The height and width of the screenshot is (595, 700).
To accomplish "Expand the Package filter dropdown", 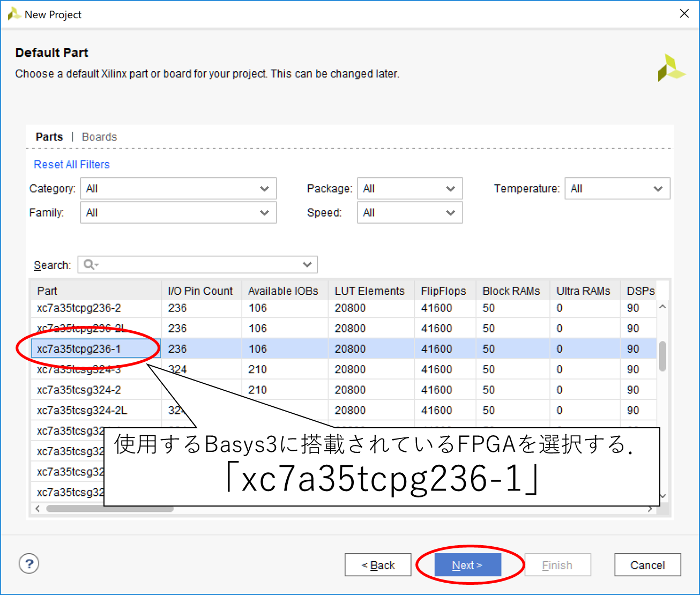I will (x=410, y=188).
